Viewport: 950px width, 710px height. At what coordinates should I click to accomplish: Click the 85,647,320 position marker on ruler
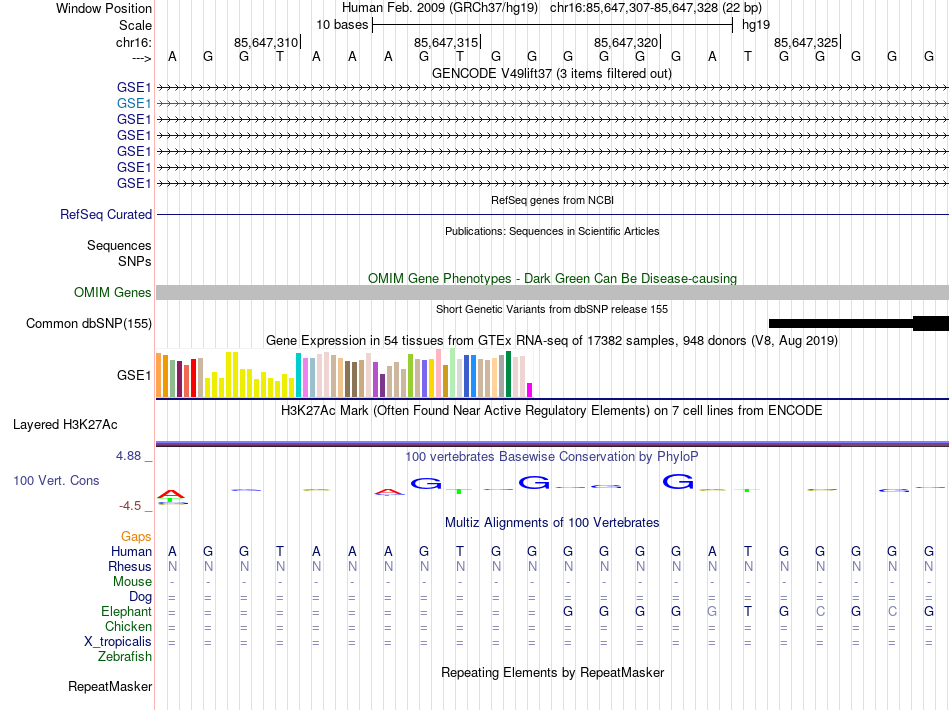pyautogui.click(x=626, y=43)
